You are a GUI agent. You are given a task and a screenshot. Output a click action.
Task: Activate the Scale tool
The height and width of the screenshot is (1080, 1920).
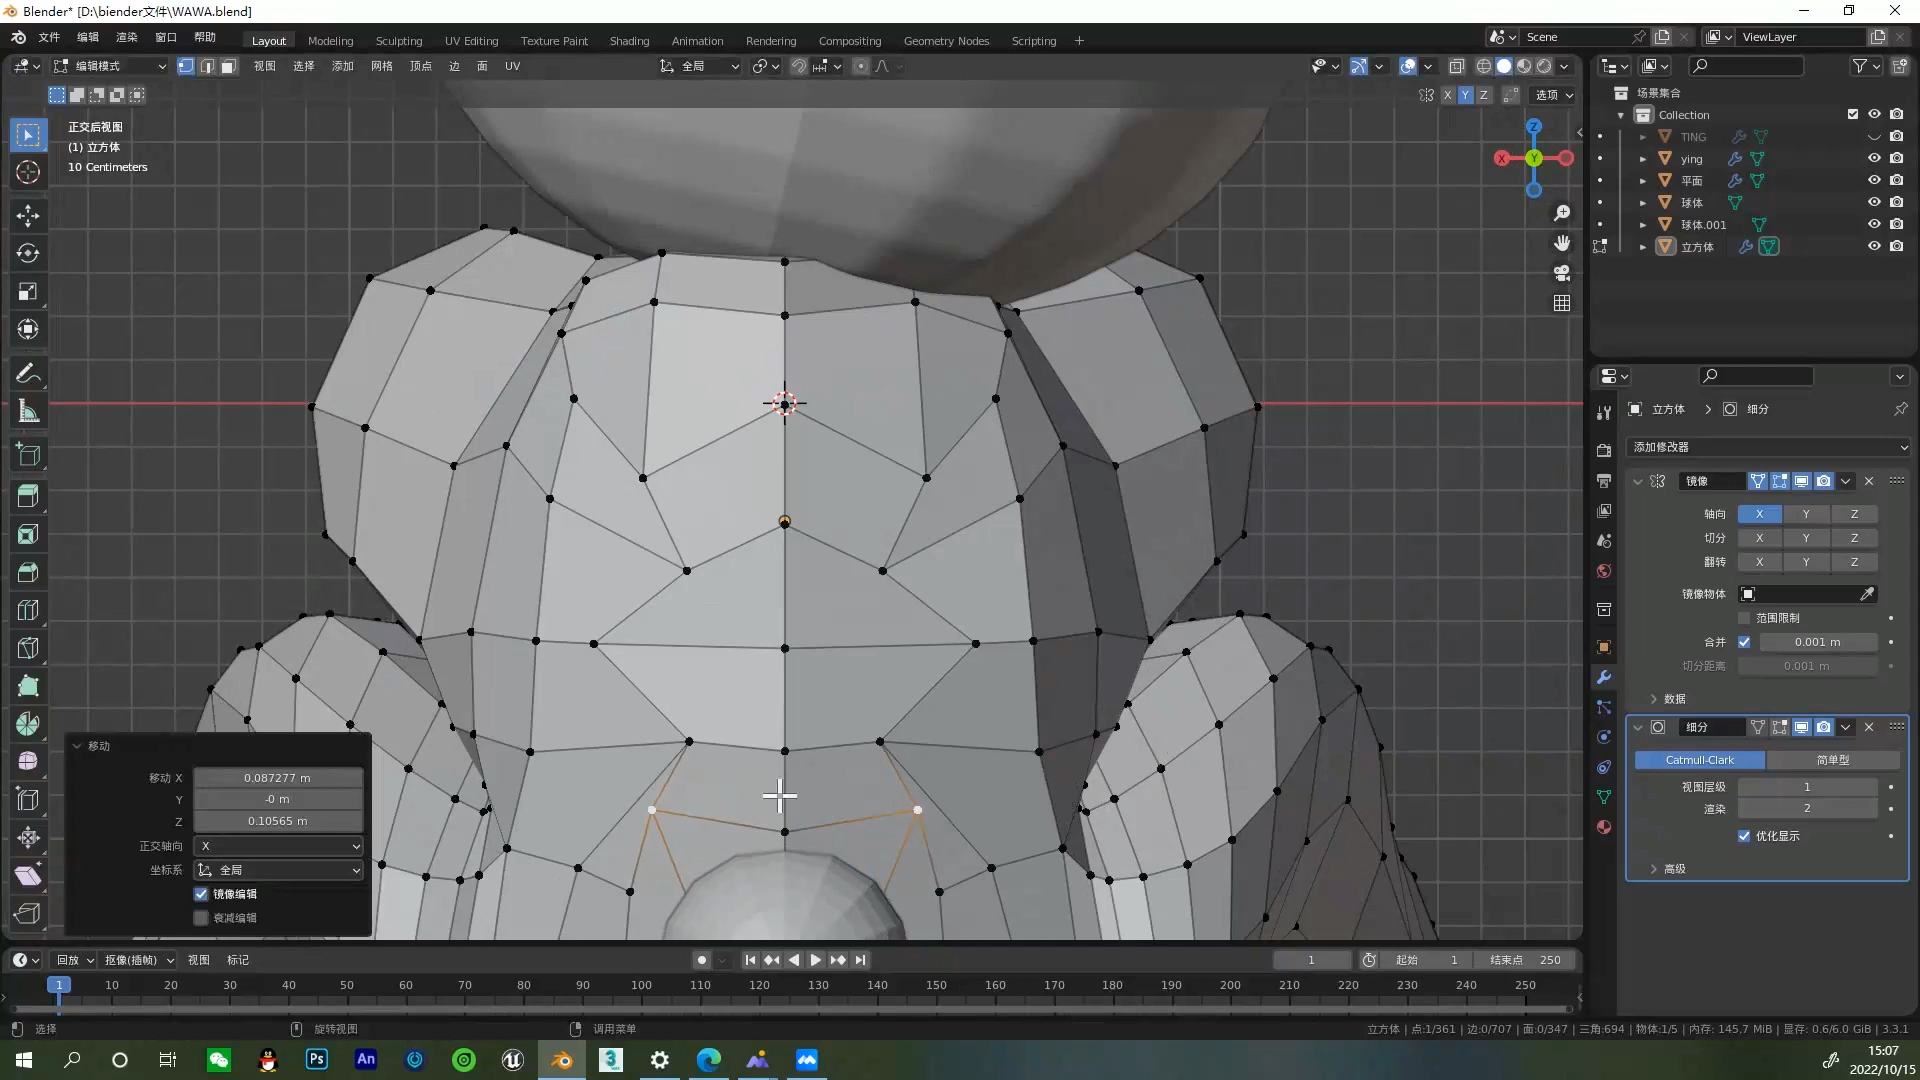pyautogui.click(x=28, y=291)
